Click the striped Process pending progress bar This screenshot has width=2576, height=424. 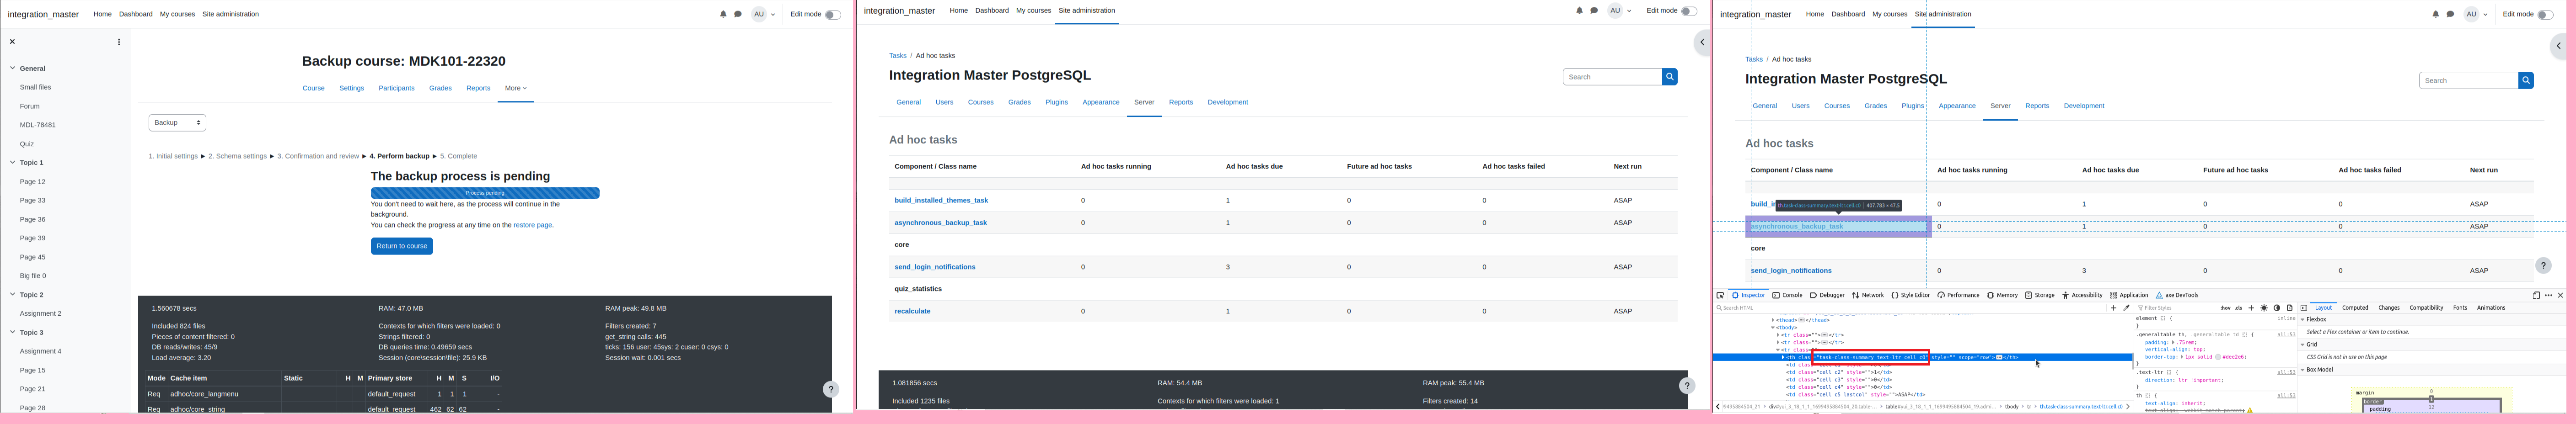pos(485,193)
